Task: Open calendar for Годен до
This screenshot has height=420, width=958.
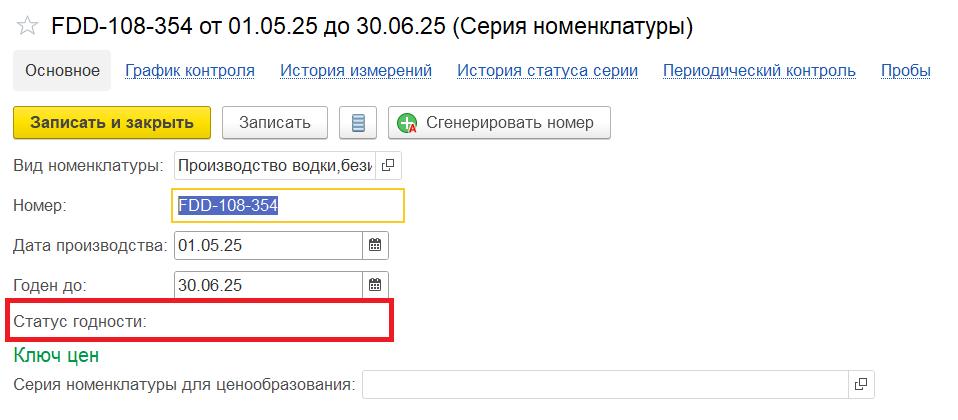Action: click(x=375, y=285)
